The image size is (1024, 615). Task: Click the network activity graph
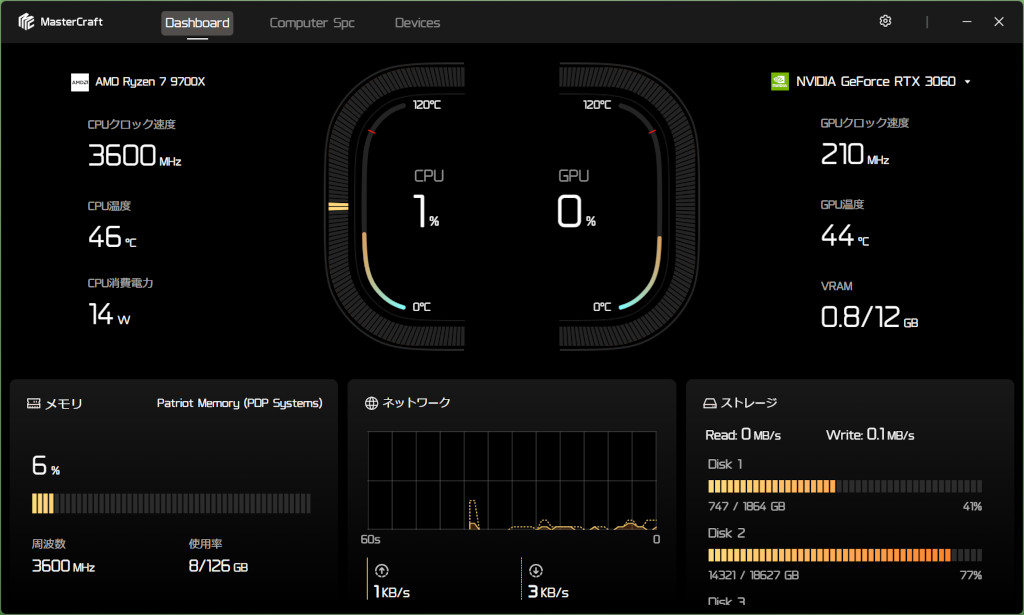[512, 480]
